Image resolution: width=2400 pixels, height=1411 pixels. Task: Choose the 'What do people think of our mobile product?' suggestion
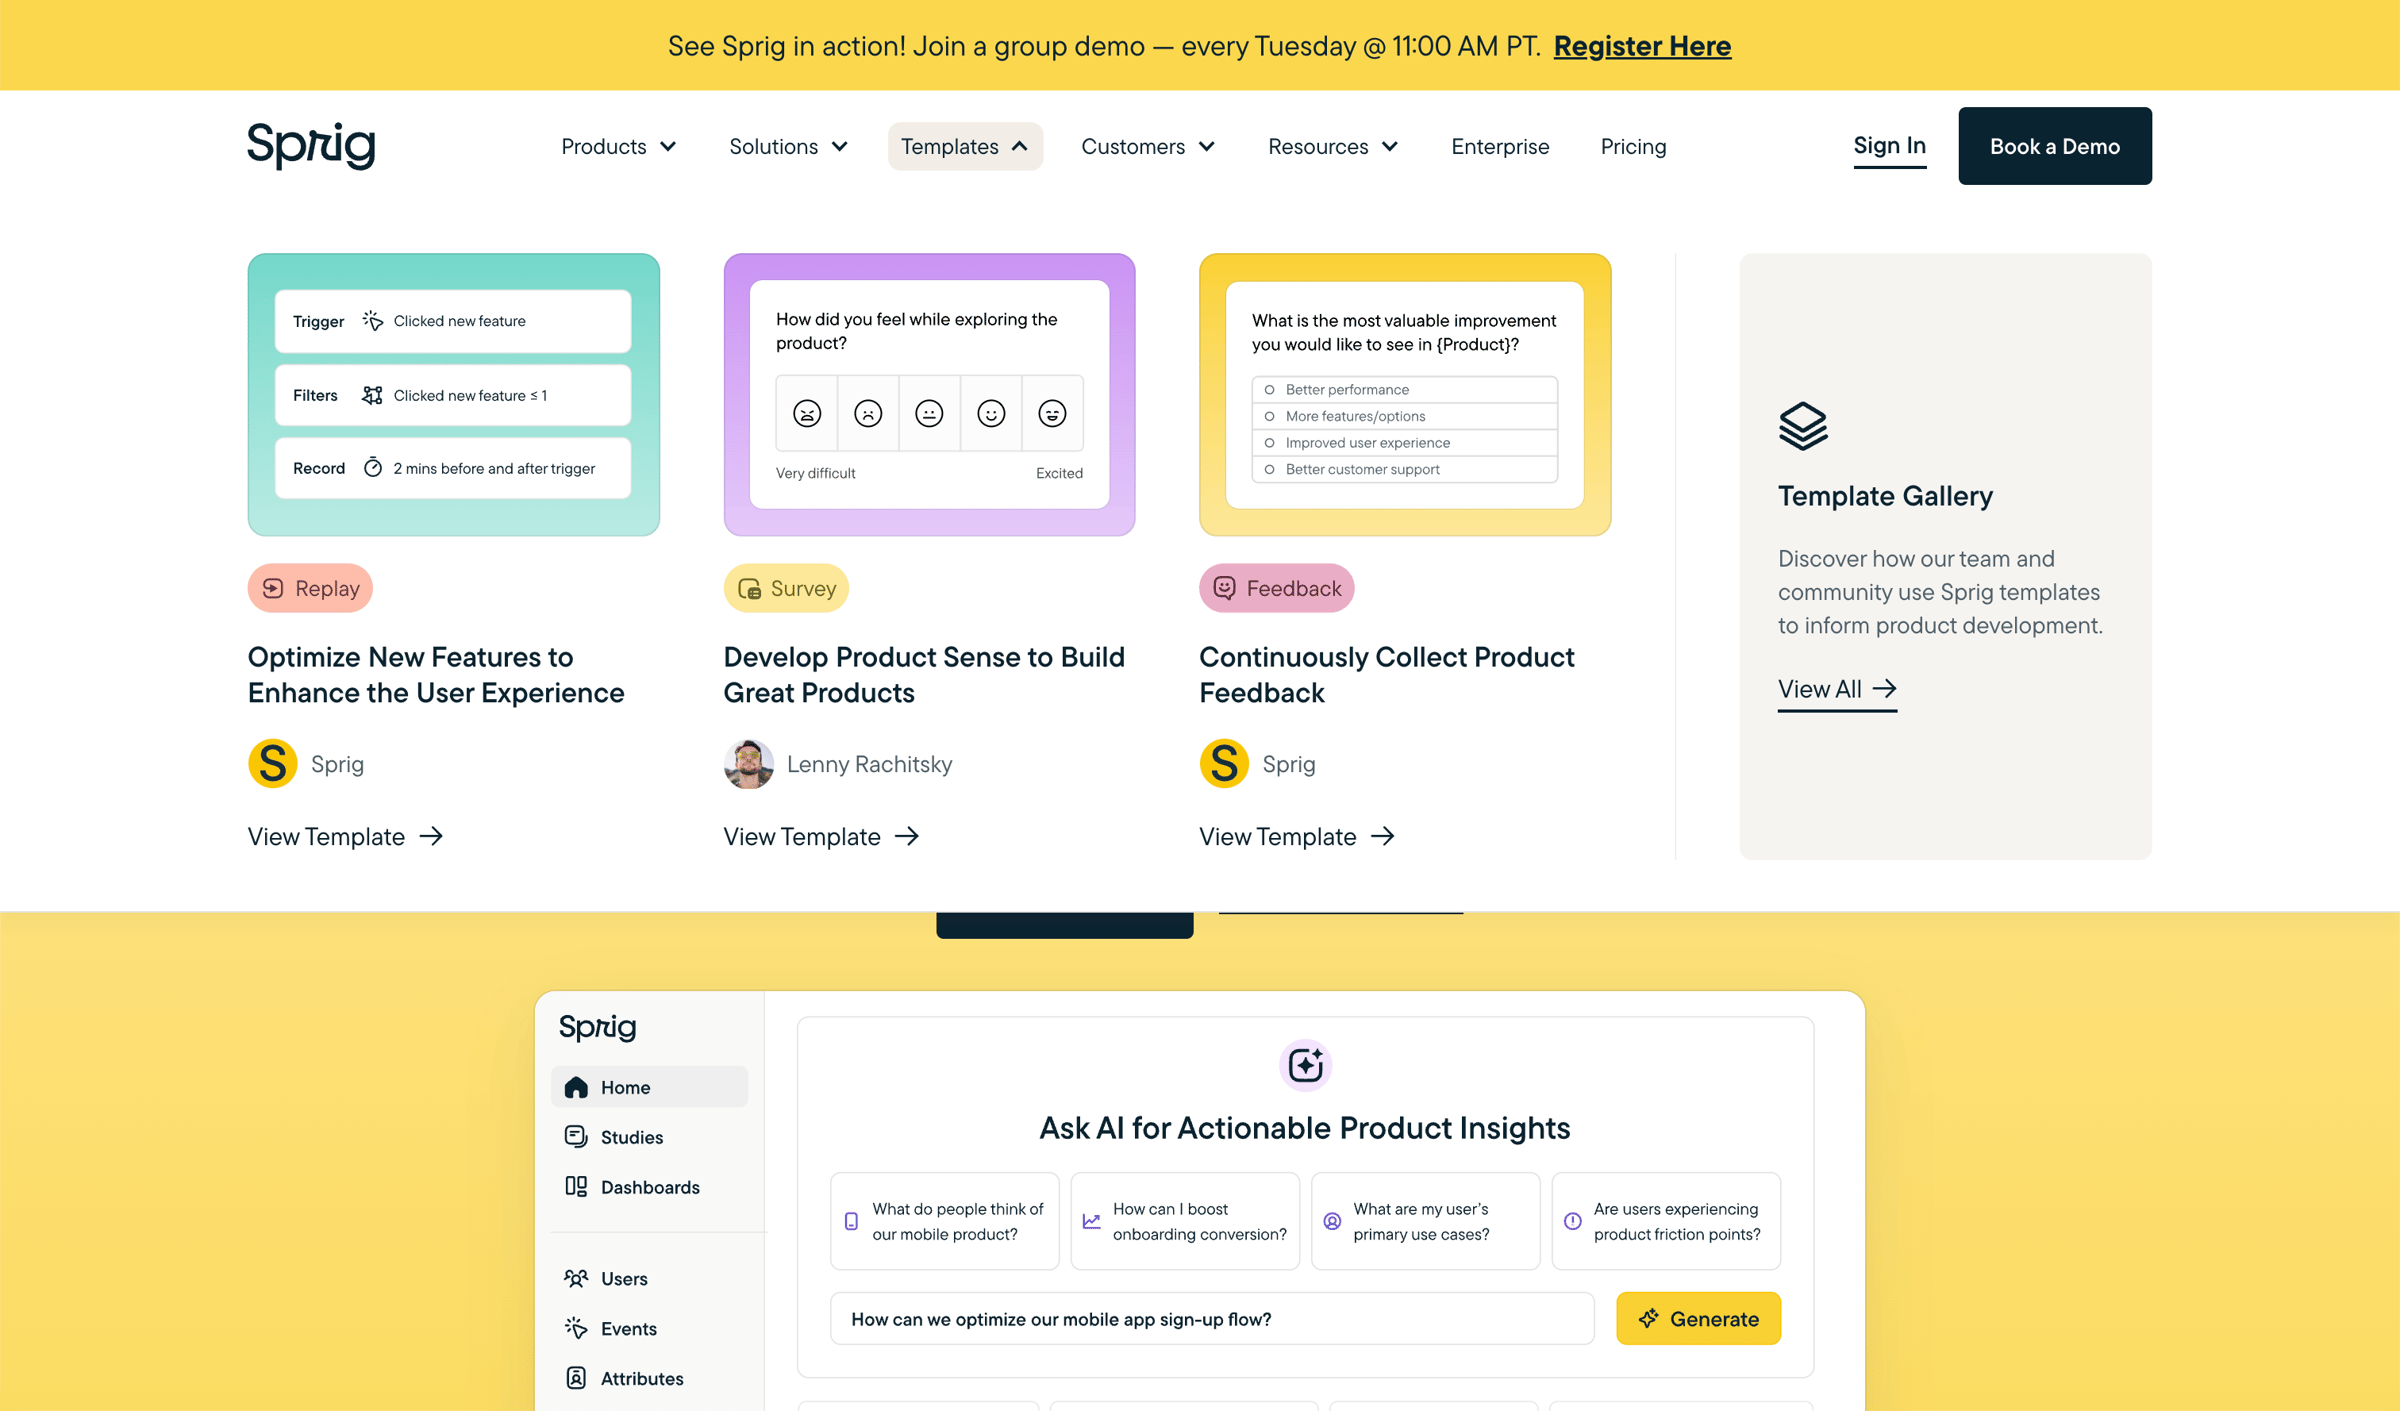click(944, 1221)
